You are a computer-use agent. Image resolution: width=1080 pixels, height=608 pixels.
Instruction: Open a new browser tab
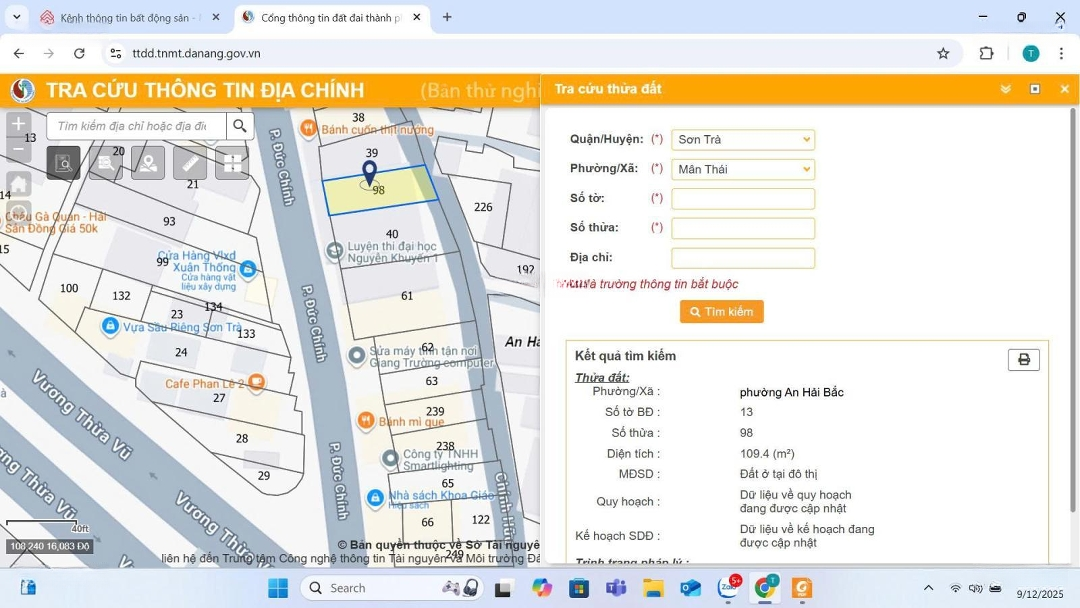click(447, 17)
